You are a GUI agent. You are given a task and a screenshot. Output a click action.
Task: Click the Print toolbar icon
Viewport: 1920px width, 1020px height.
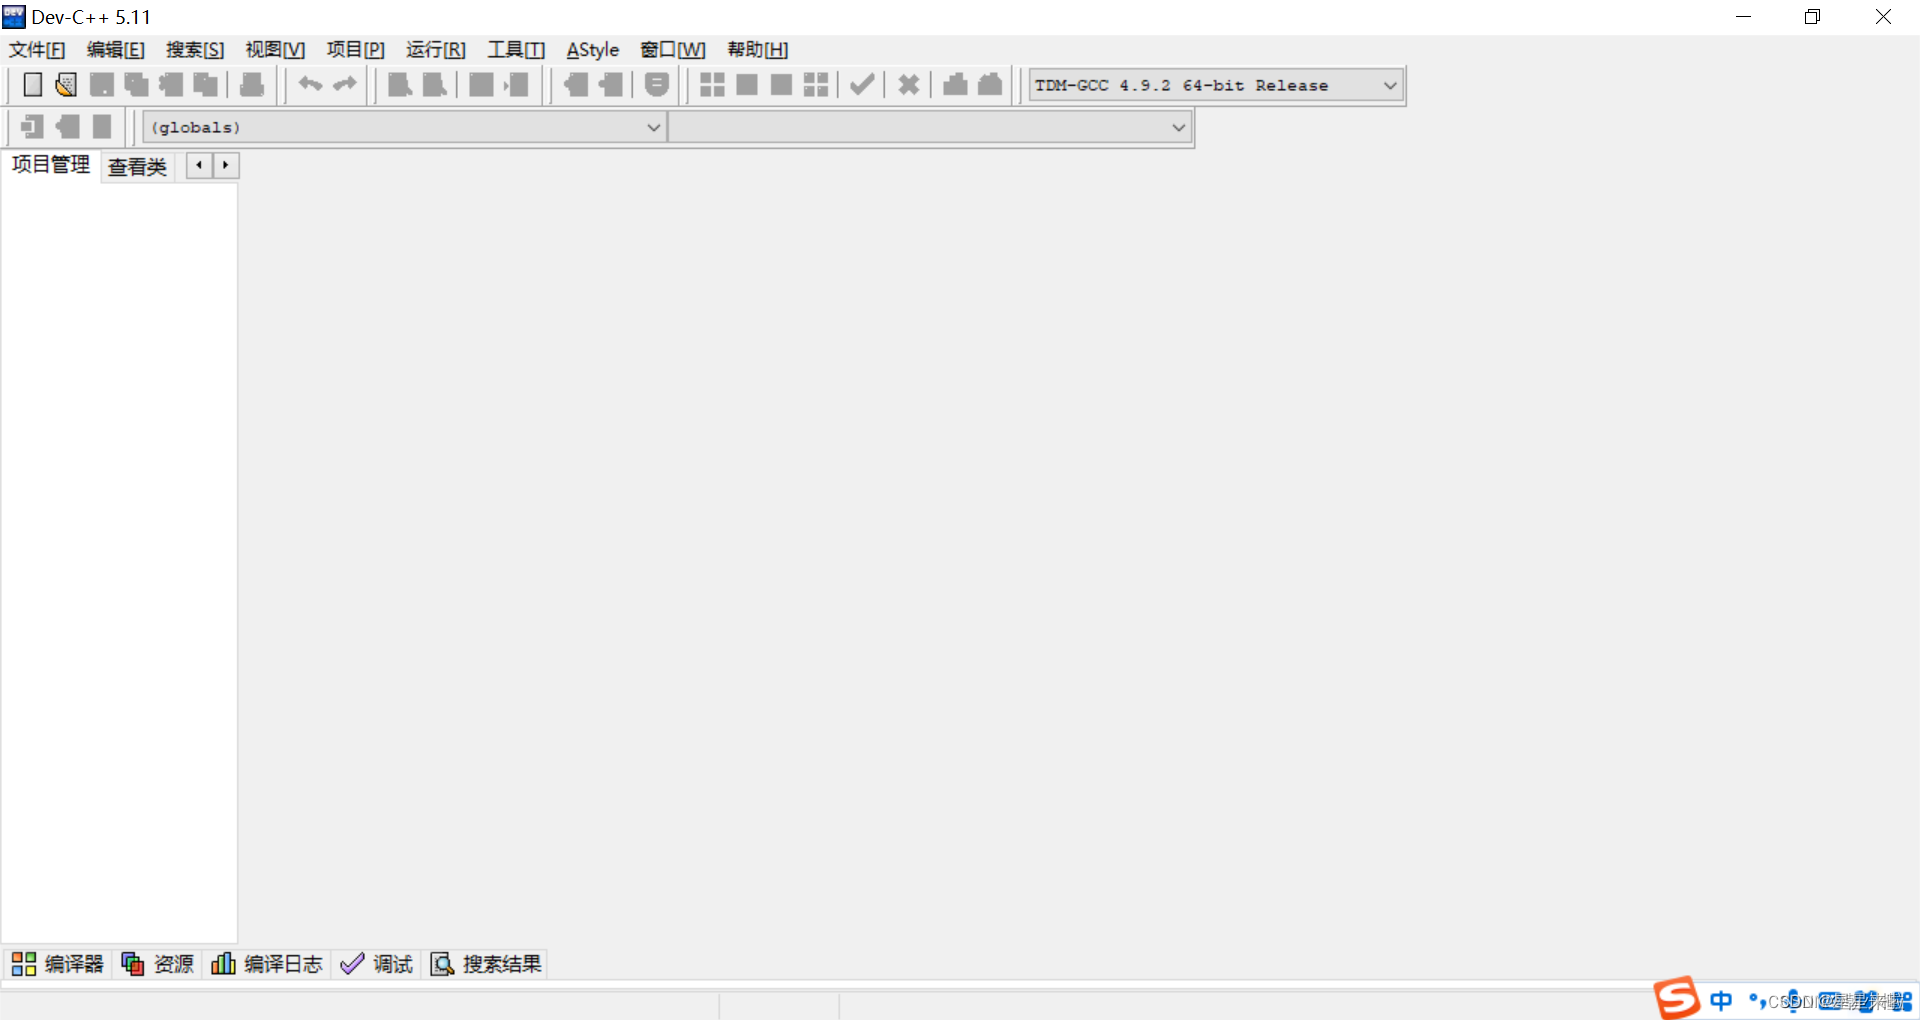[252, 85]
